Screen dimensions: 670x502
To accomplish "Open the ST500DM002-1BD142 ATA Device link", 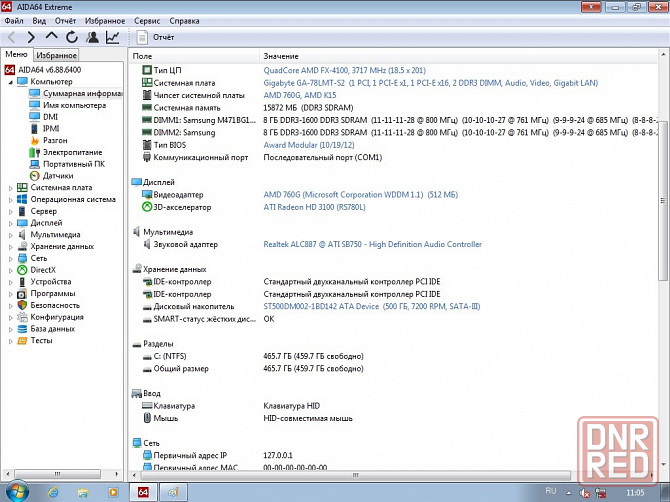I will click(372, 306).
